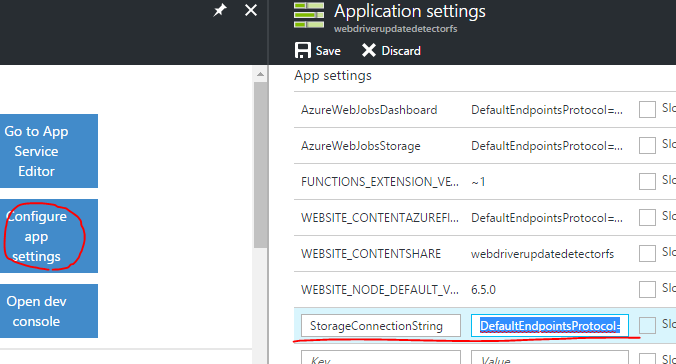Check slot checkbox for WEBSITE_NODE_DEFAULT_VERSION
676x364 pixels.
click(647, 289)
